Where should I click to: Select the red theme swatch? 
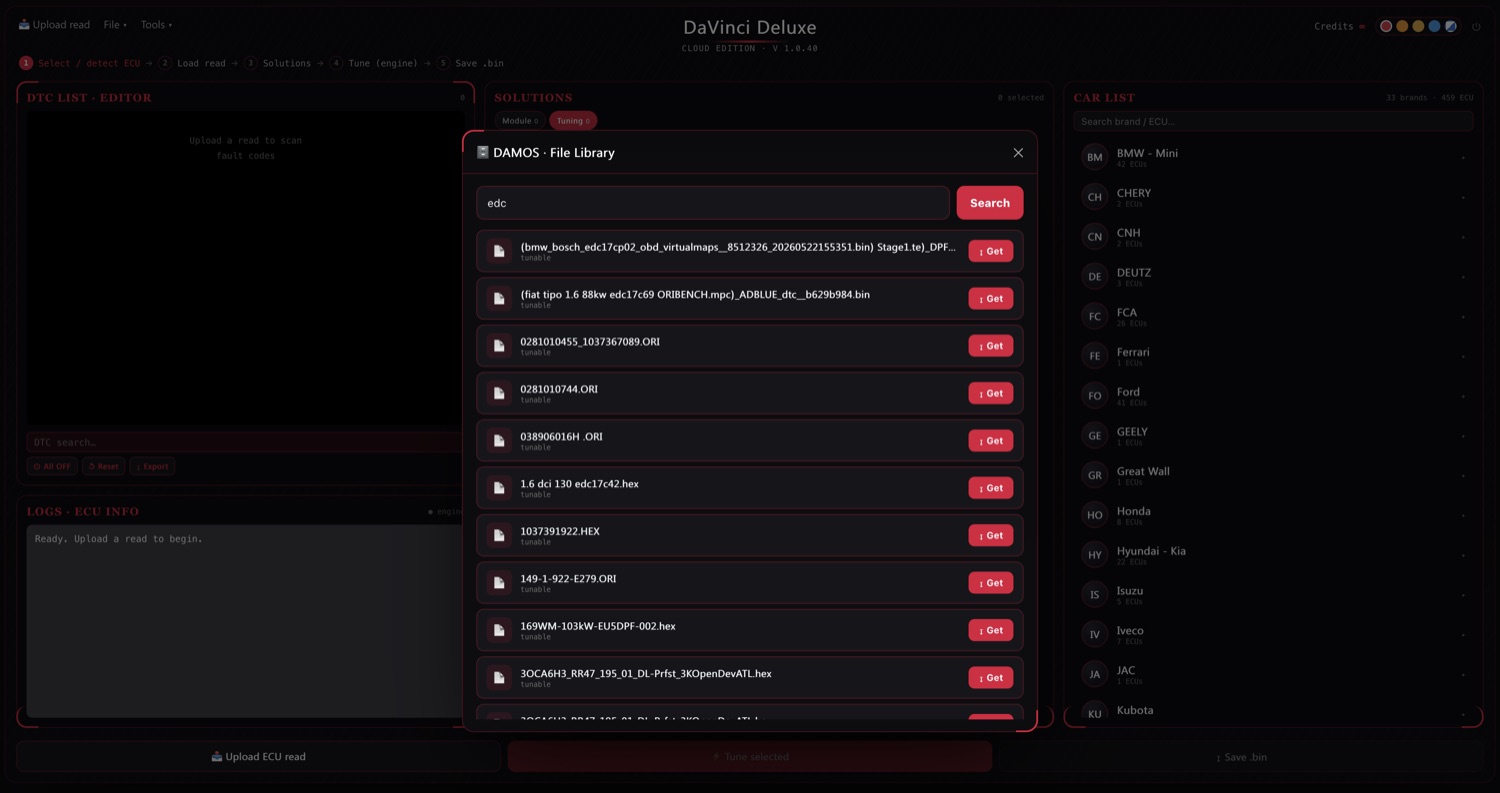click(1386, 26)
